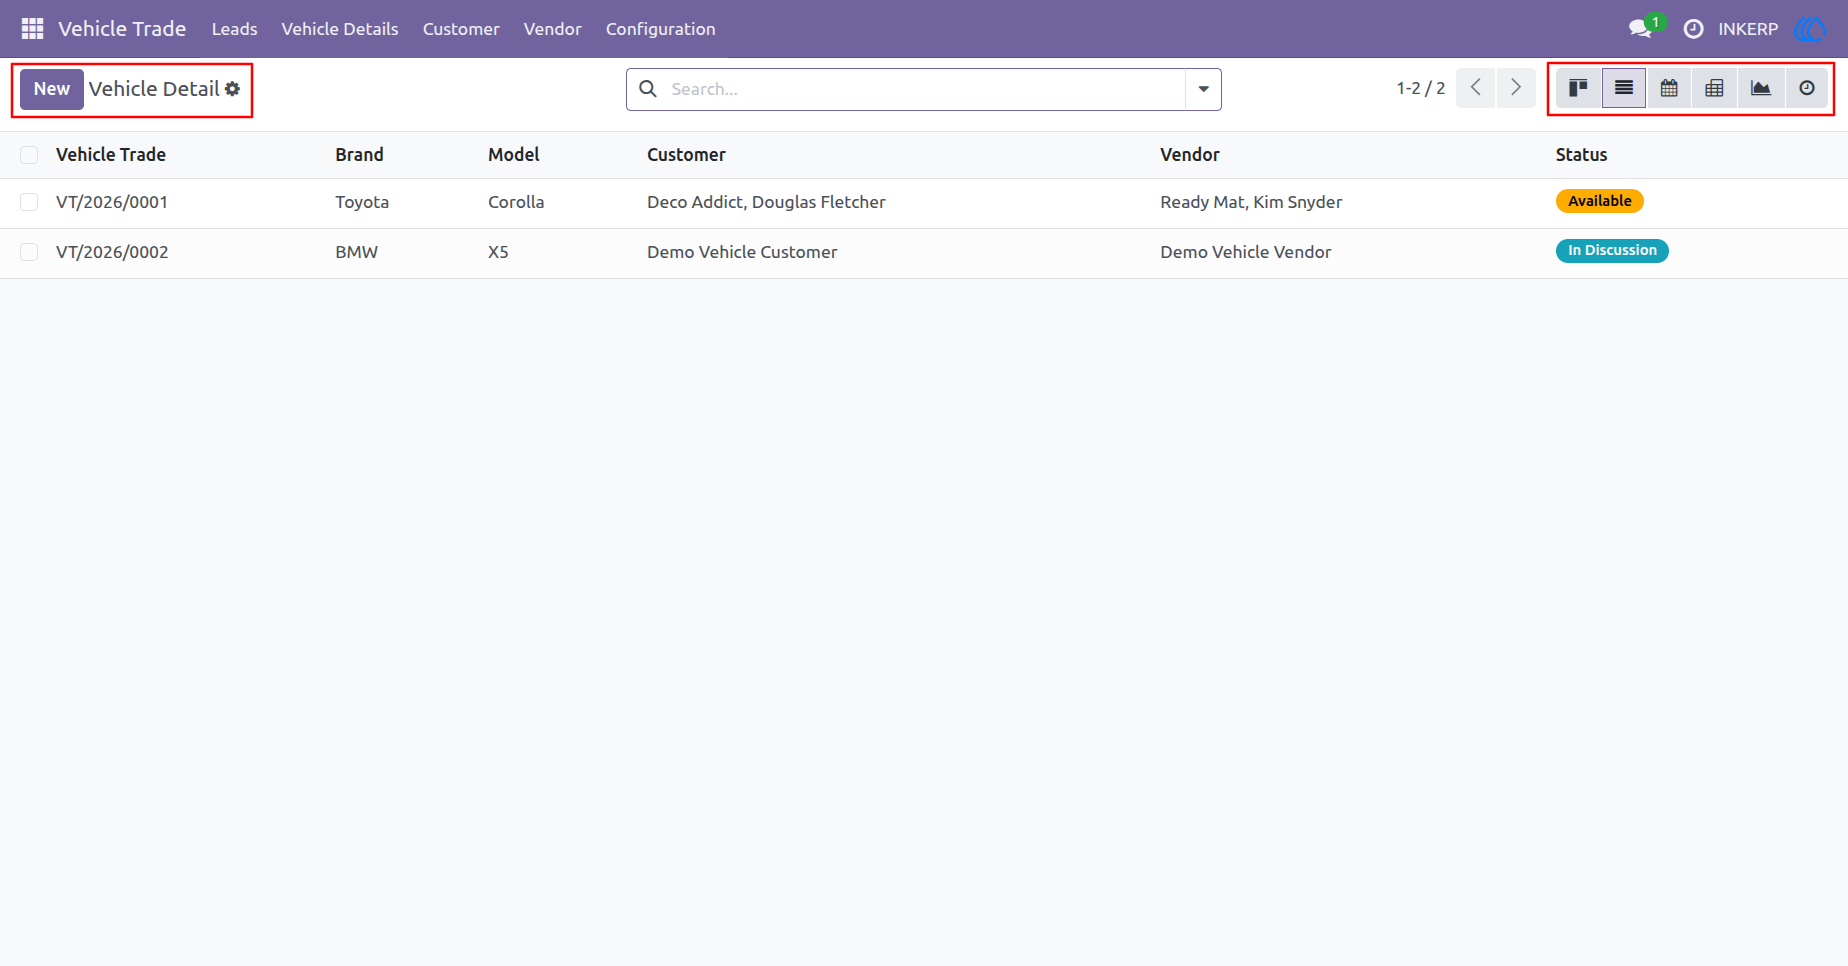1848x966 pixels.
Task: Sort by the Model column header
Action: coord(513,155)
